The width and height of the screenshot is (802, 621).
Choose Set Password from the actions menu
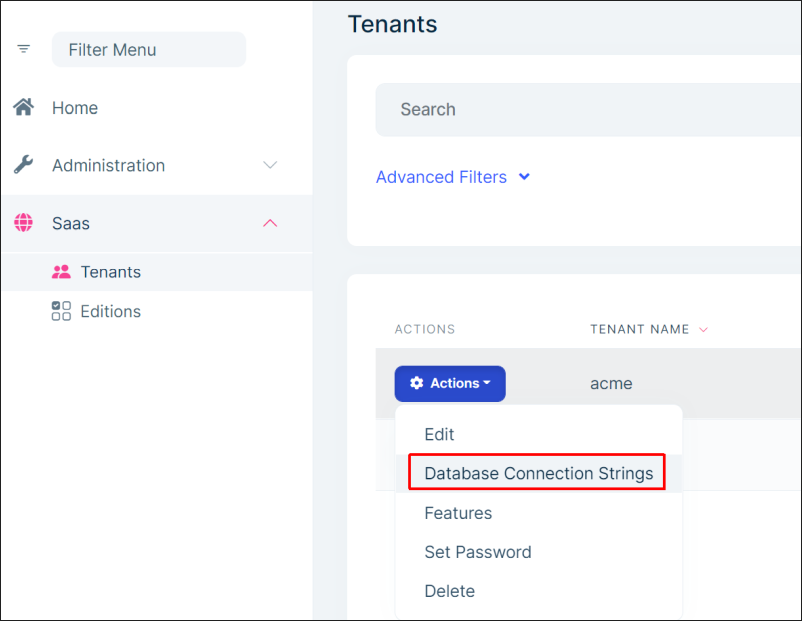click(478, 552)
